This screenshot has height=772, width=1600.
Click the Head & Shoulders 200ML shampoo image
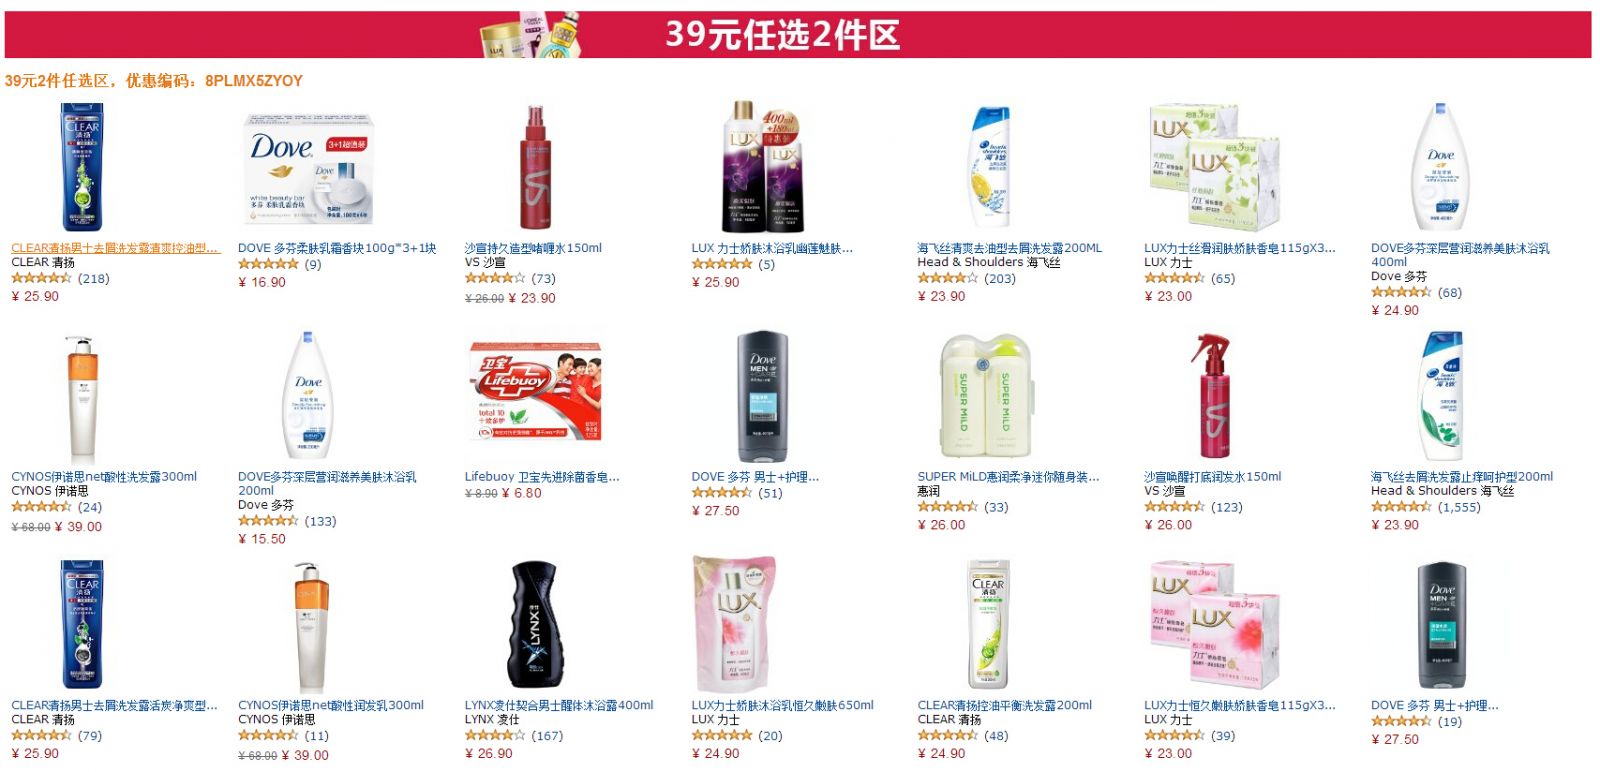point(989,167)
